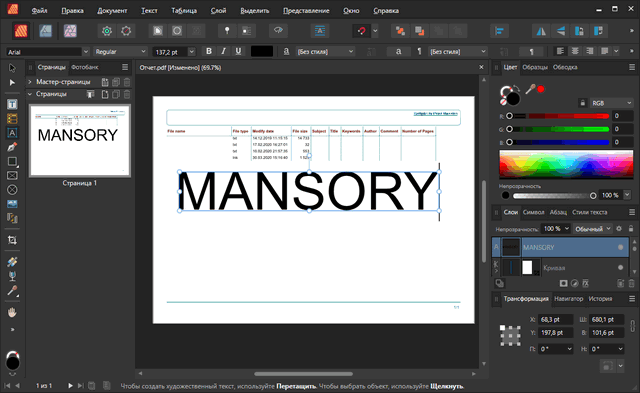
Task: Open the RGB color model dropdown
Action: (611, 103)
